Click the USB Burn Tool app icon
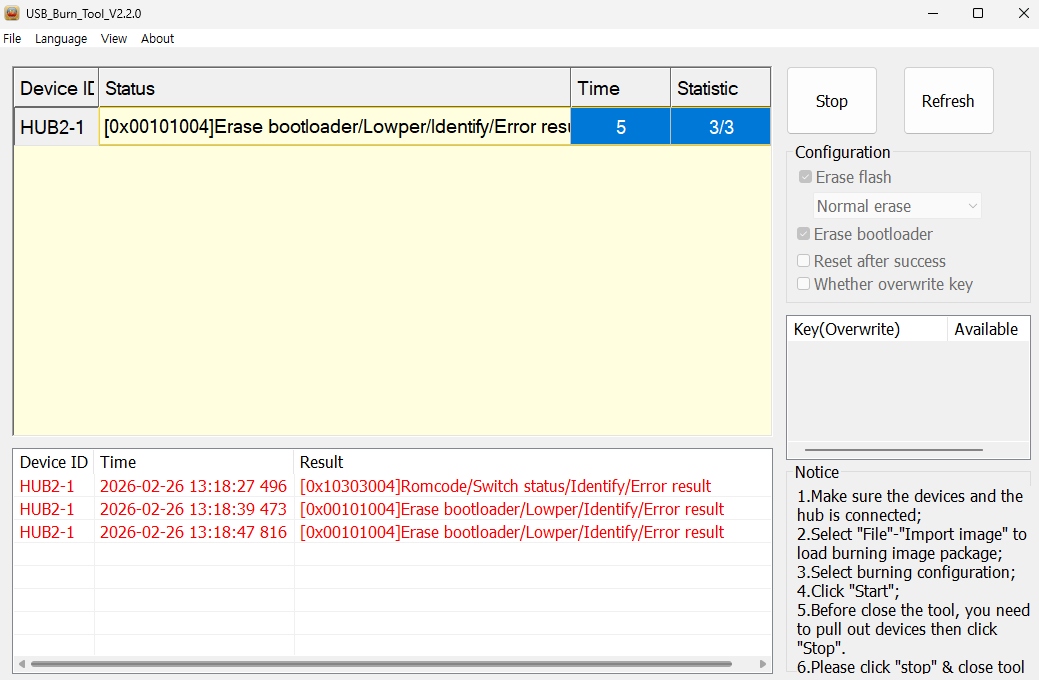The height and width of the screenshot is (680, 1039). (12, 13)
